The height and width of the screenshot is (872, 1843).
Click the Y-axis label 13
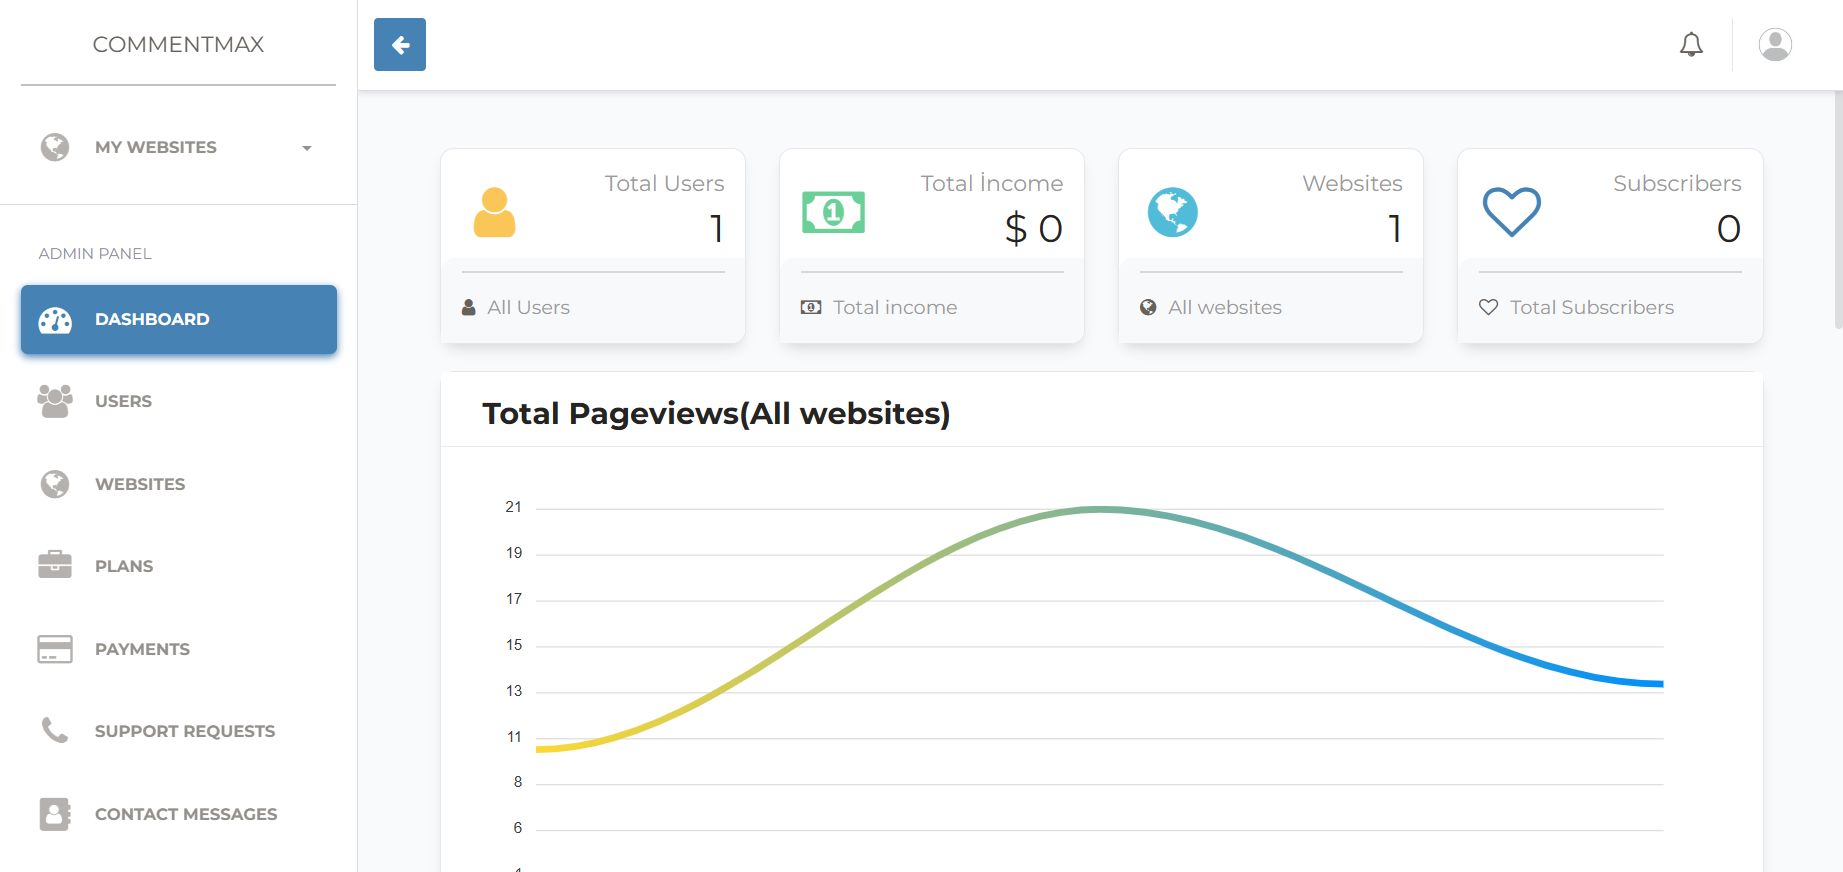tap(514, 691)
